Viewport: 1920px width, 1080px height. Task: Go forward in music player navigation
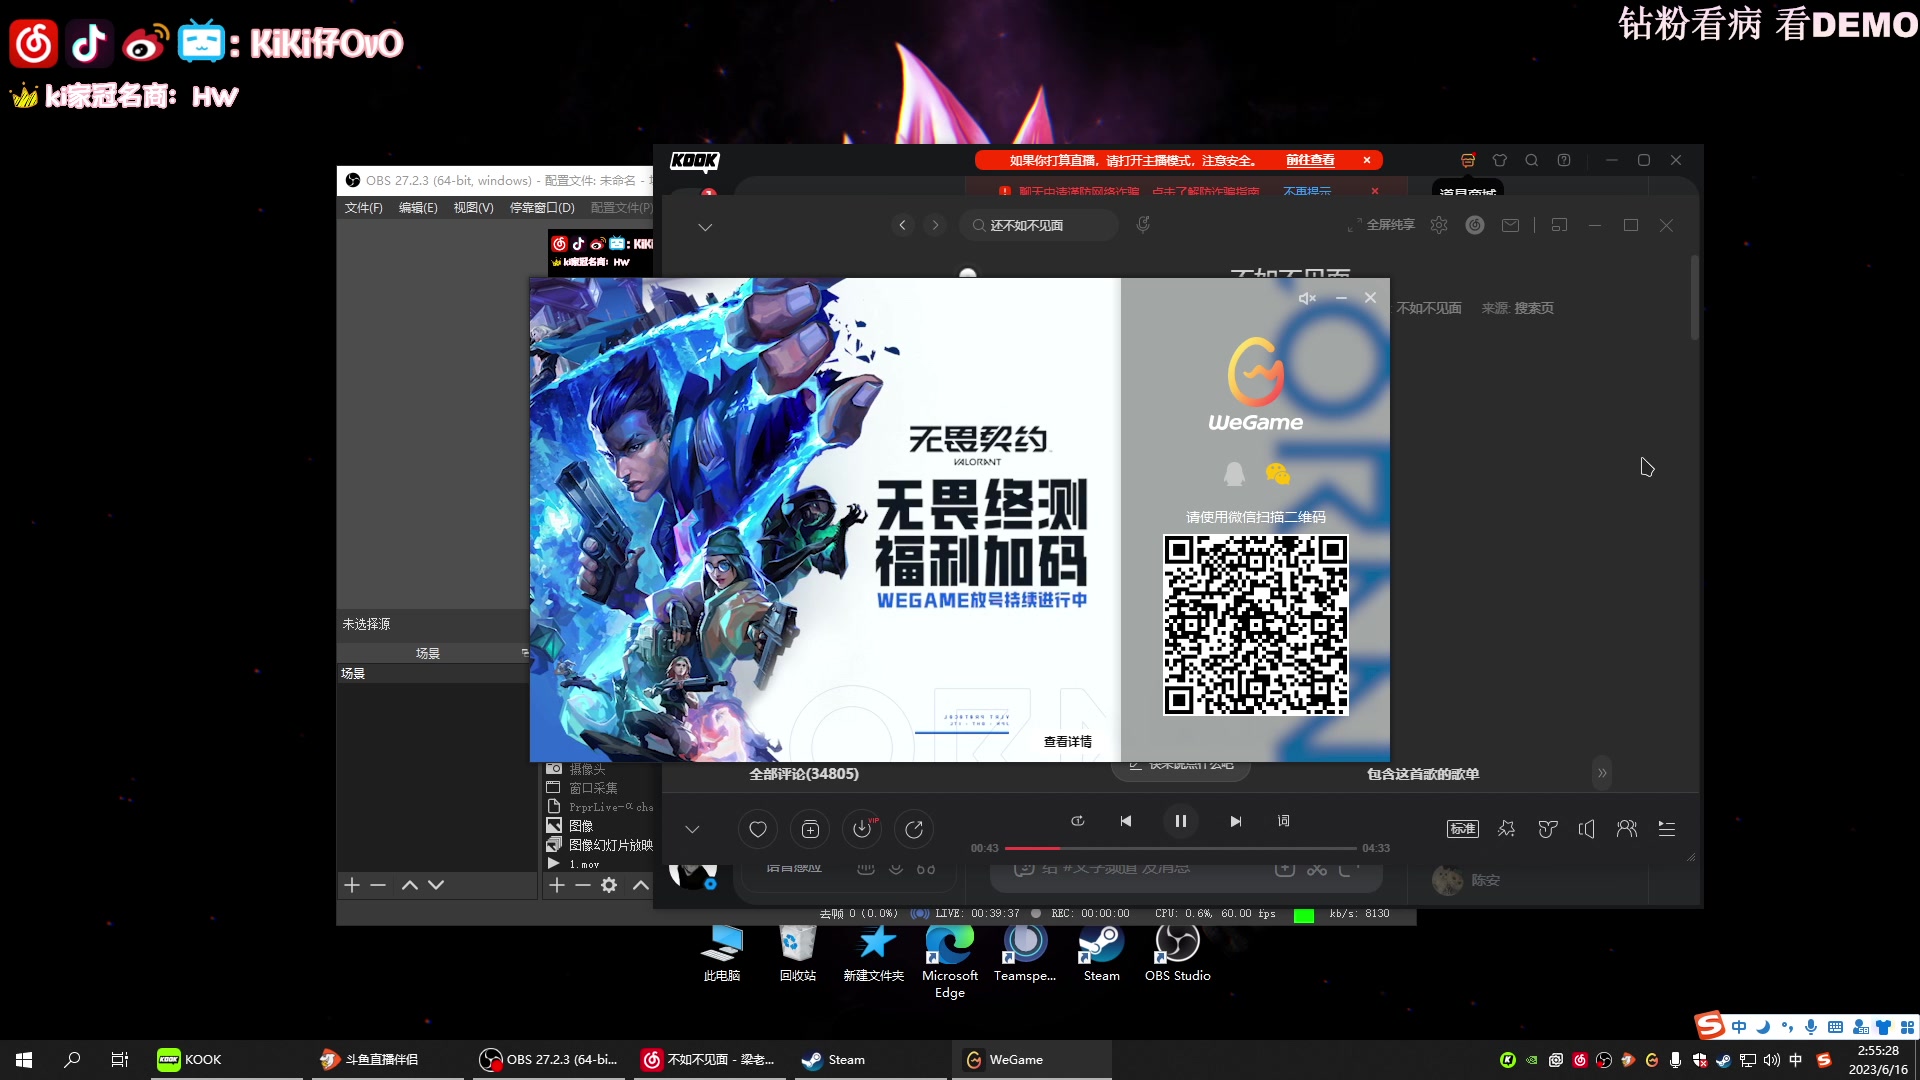[935, 225]
